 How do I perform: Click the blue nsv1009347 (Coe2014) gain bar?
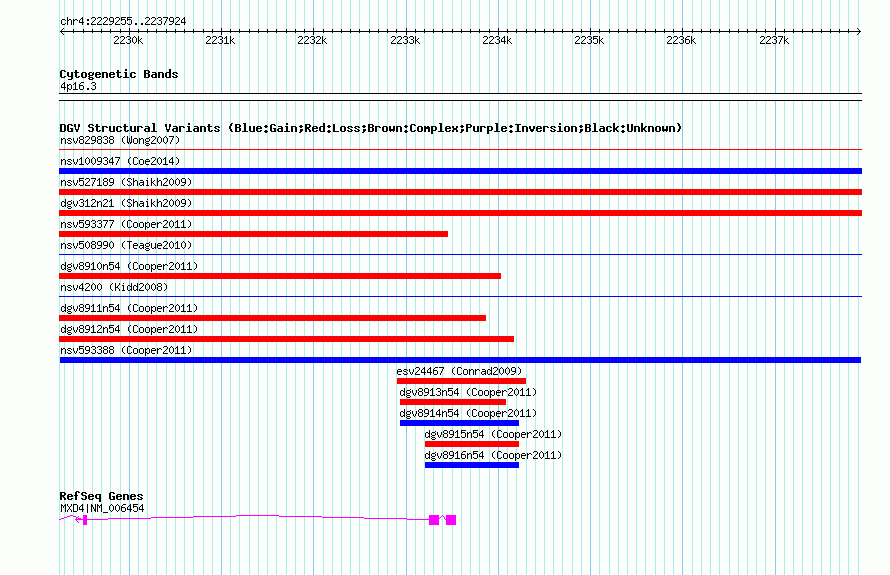pyautogui.click(x=460, y=171)
